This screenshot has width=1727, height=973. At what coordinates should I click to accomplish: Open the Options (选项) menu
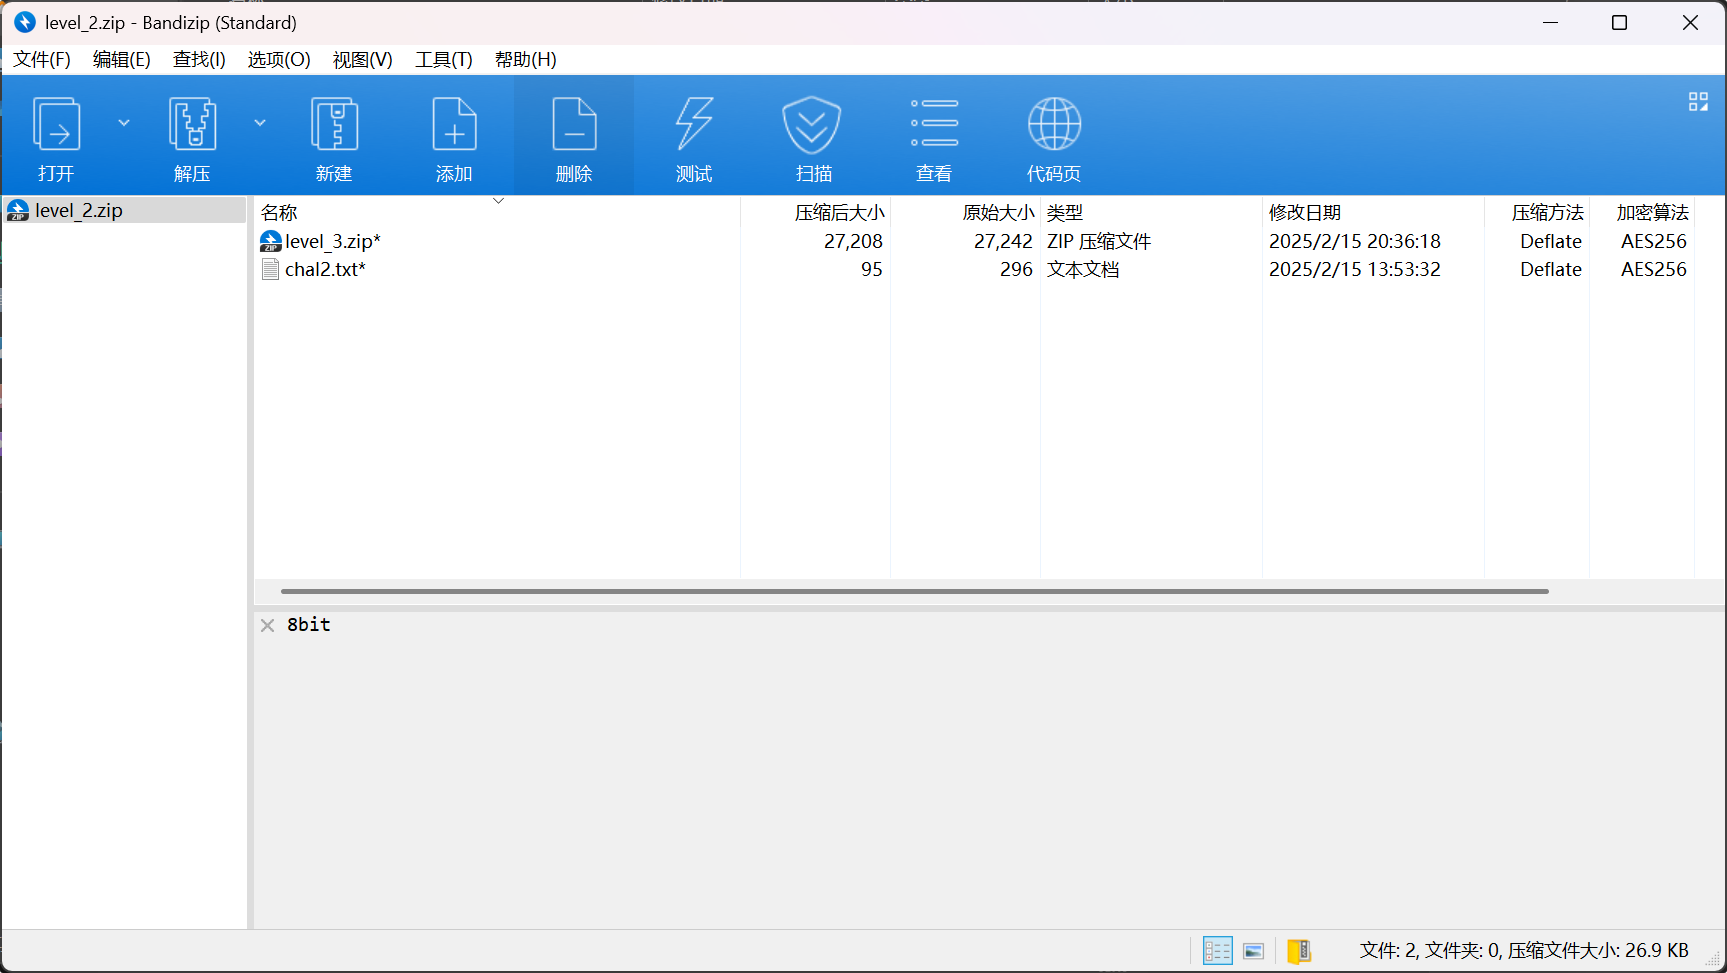(279, 60)
